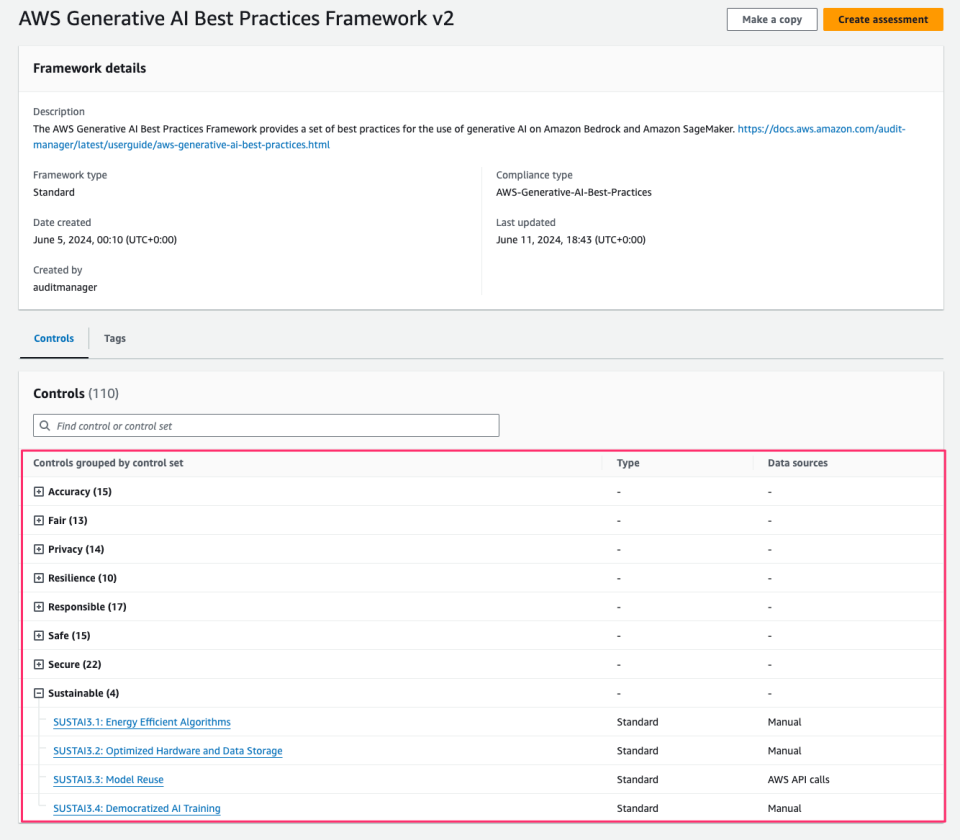960x840 pixels.
Task: Open the SUSTAI3.3 Model Reuse control
Action: point(108,779)
